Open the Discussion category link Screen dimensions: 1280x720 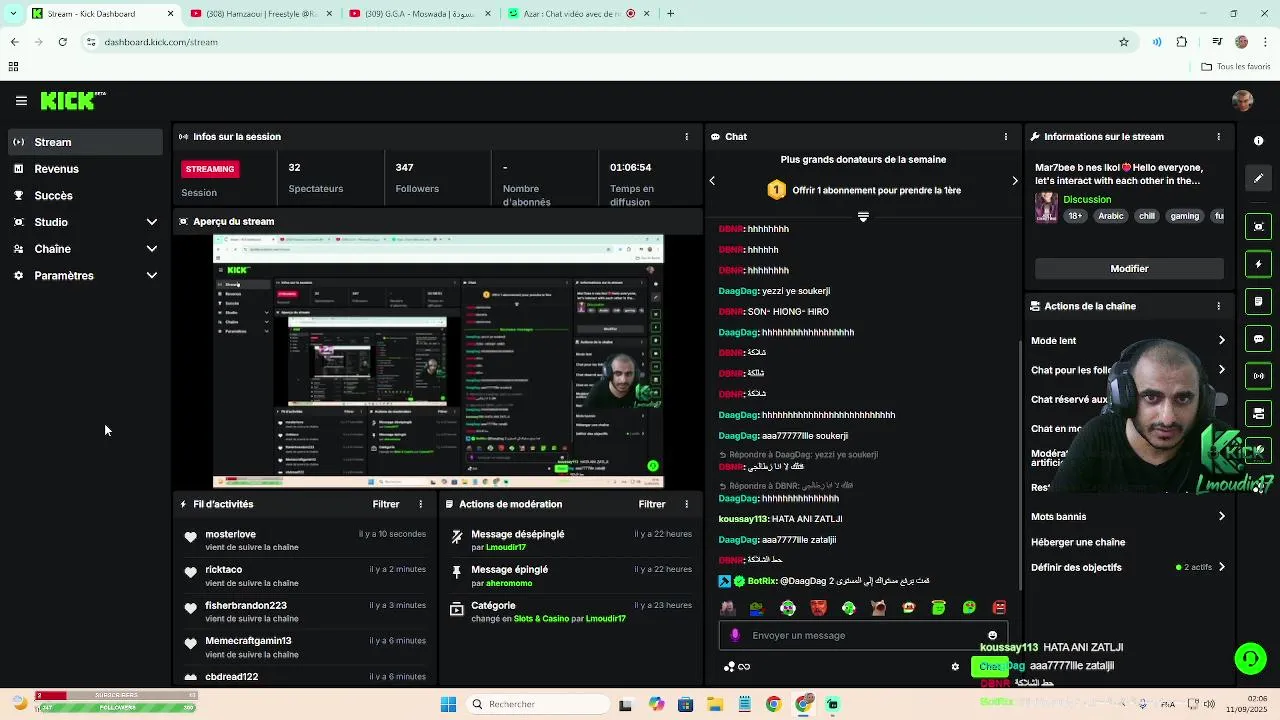click(x=1087, y=200)
